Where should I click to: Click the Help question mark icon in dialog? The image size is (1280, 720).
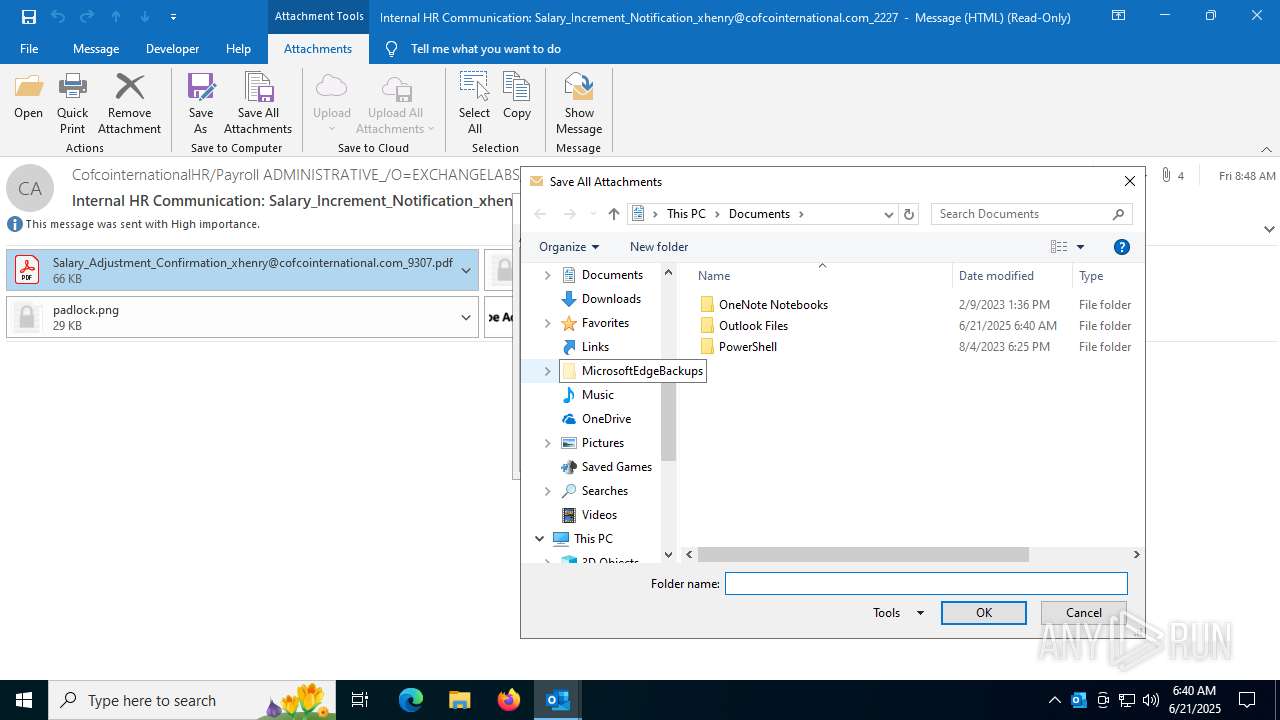pos(1121,247)
